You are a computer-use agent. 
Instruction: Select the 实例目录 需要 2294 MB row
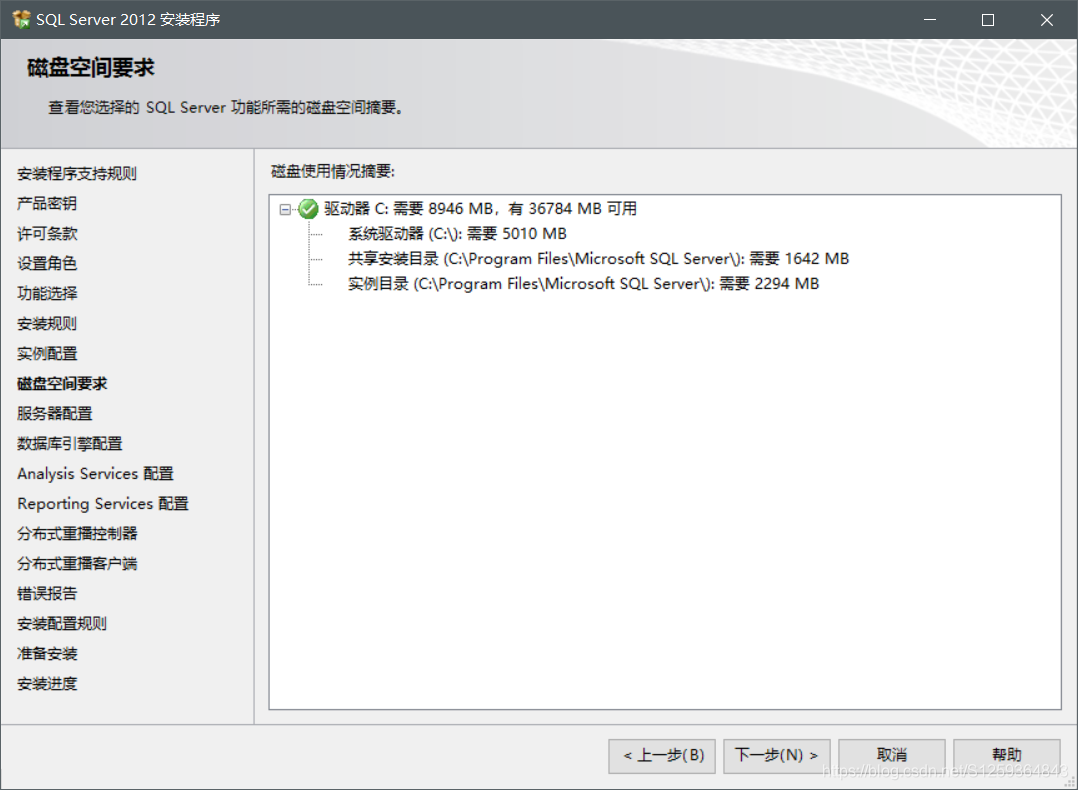click(x=583, y=283)
